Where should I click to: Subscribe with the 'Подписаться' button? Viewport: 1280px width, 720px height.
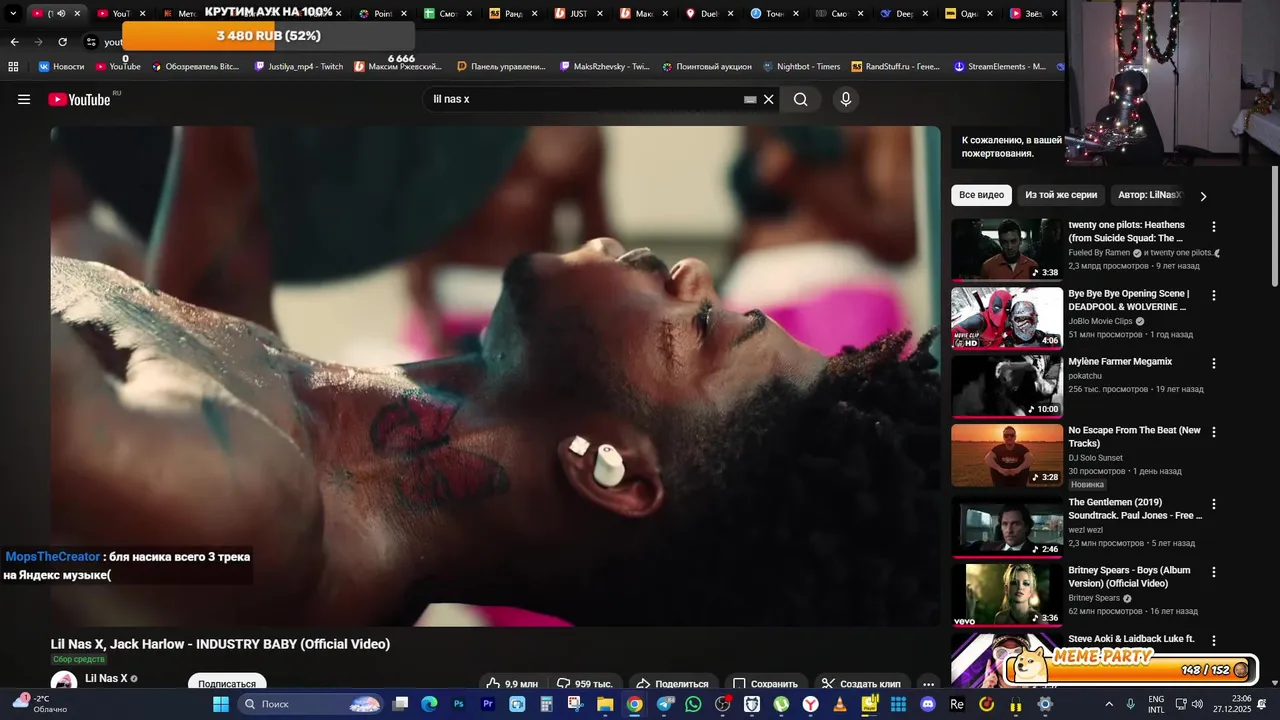(x=227, y=684)
